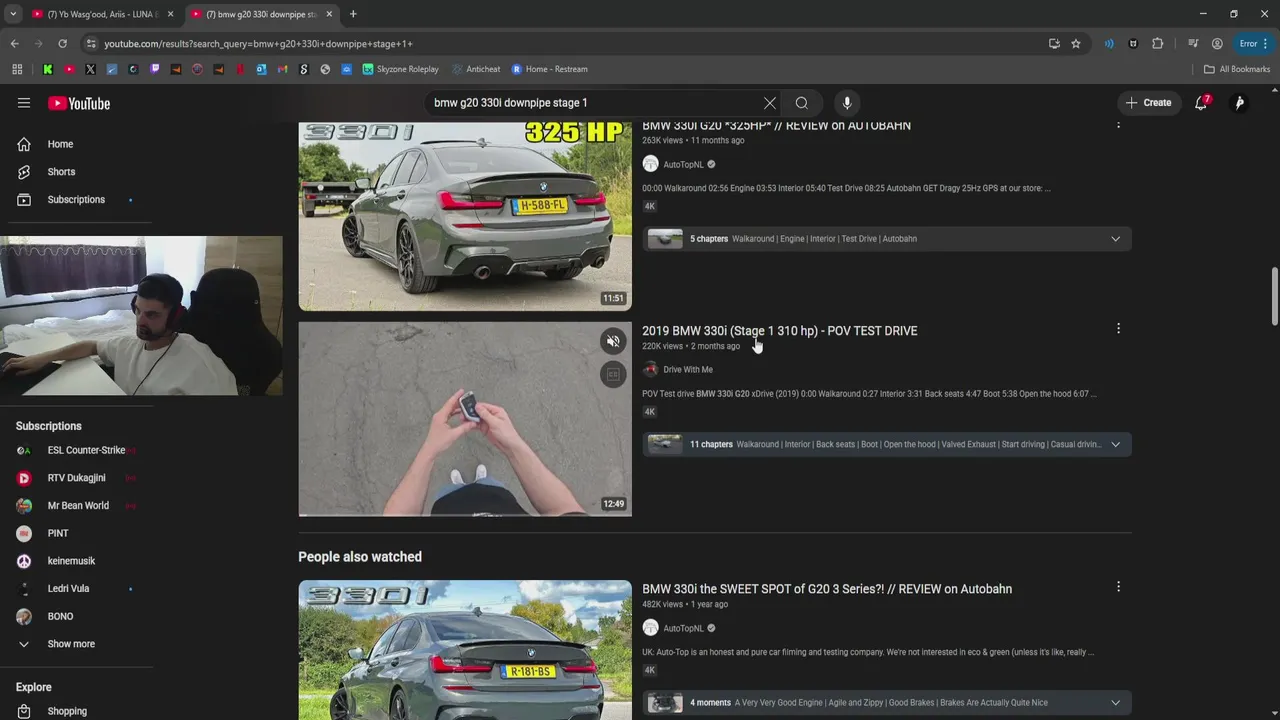This screenshot has height=720, width=1280.
Task: Expand the 11 chapters row
Action: [887, 444]
